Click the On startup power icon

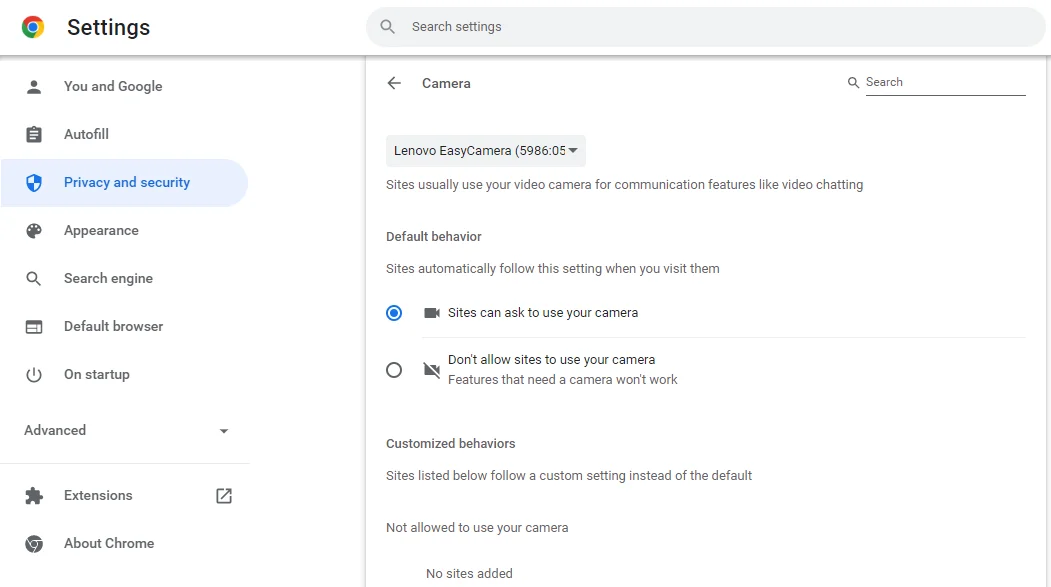click(34, 375)
